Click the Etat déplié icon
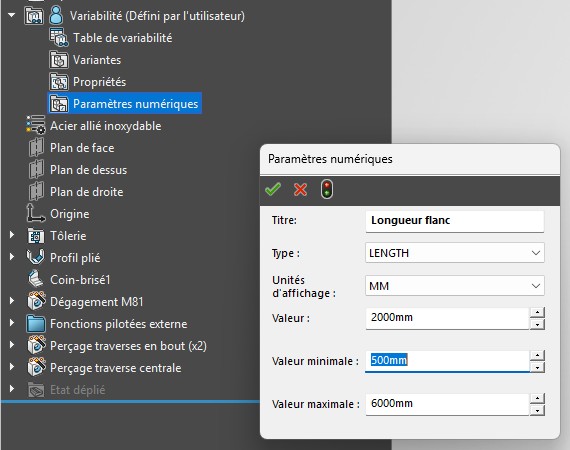The width and height of the screenshot is (570, 450). coord(36,390)
